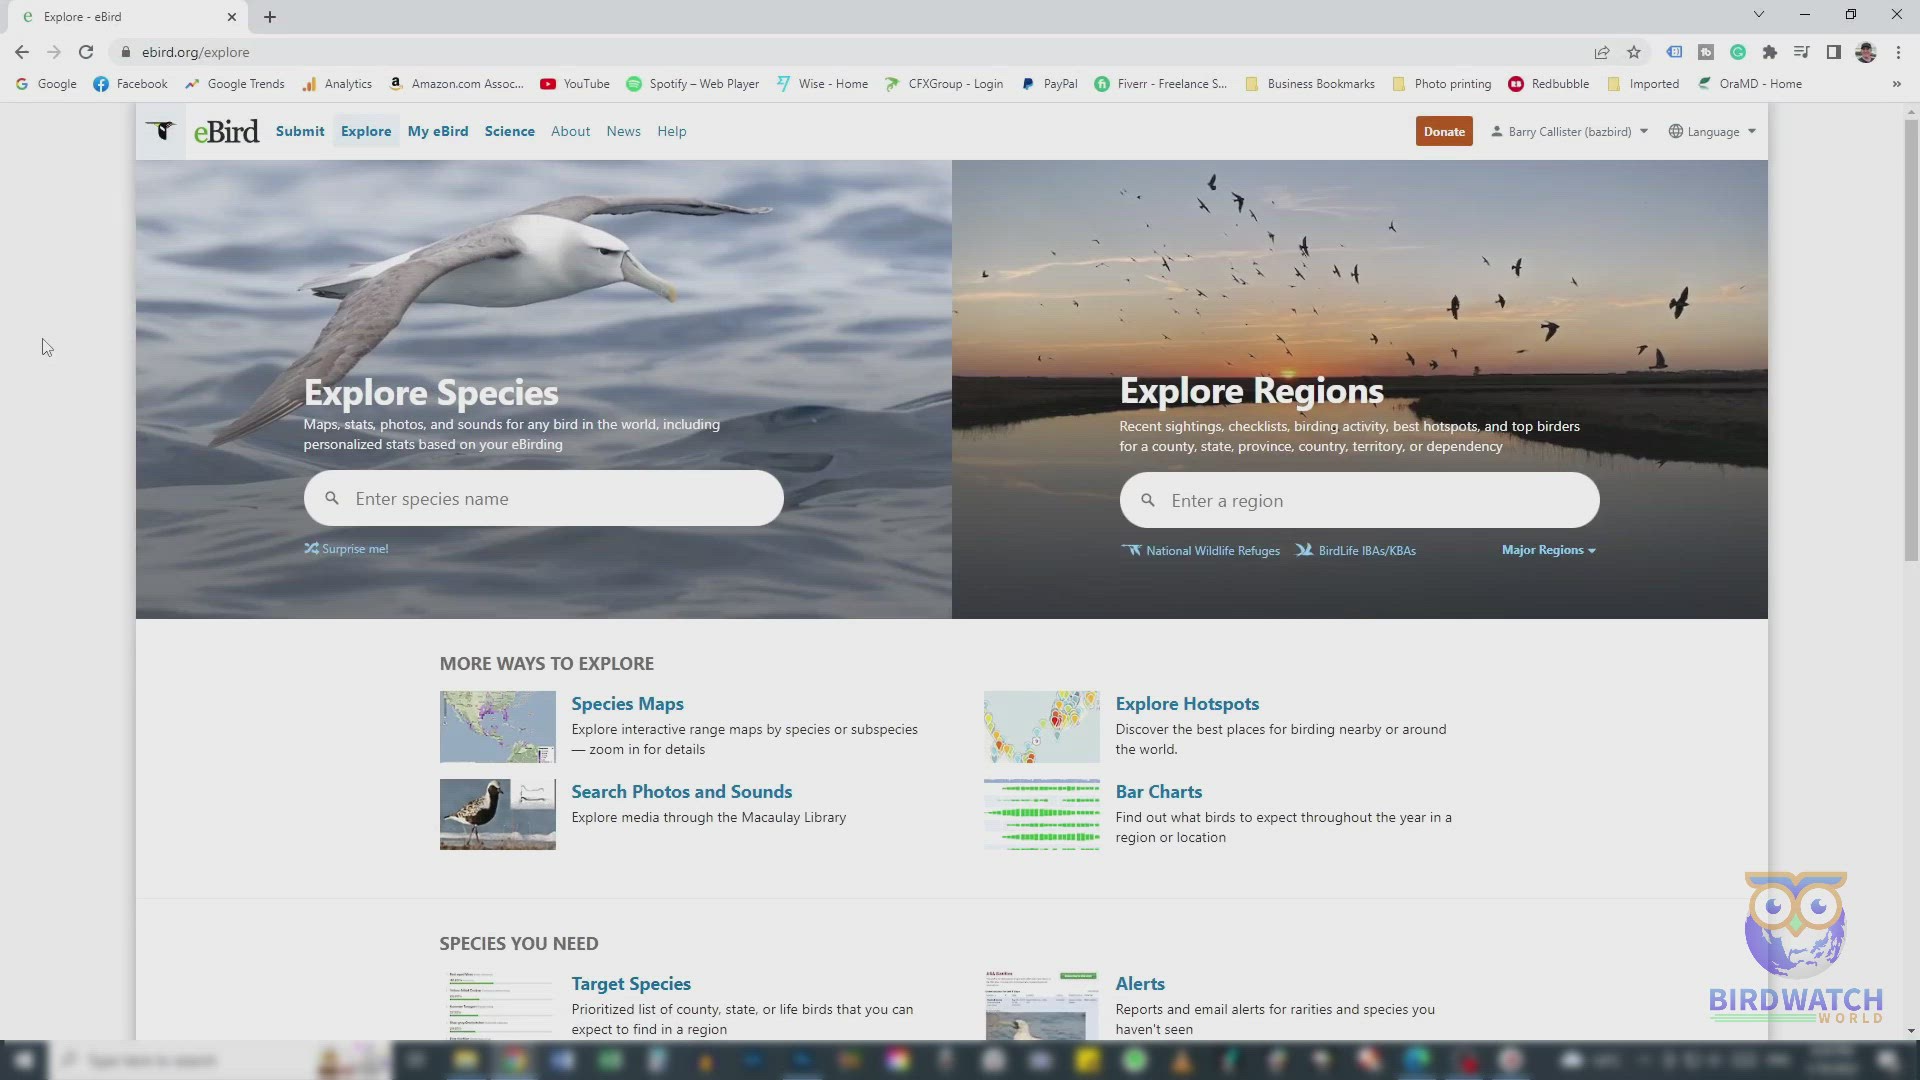This screenshot has width=1920, height=1080.
Task: Click the Enter species name field
Action: [x=544, y=498]
